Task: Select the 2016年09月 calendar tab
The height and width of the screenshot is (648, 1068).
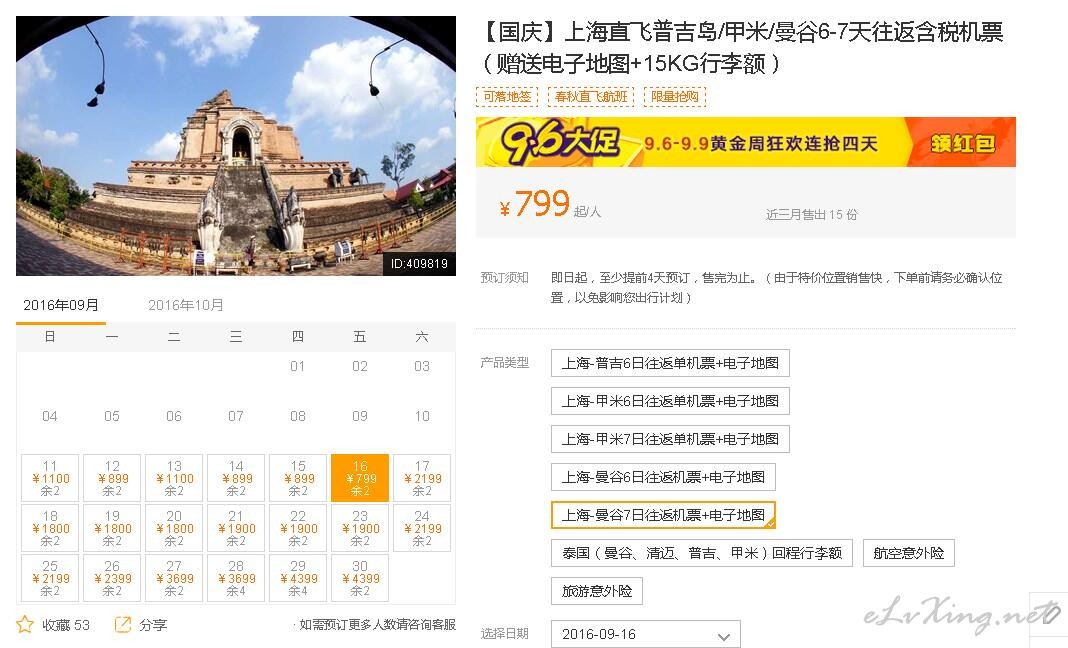Action: [x=61, y=305]
